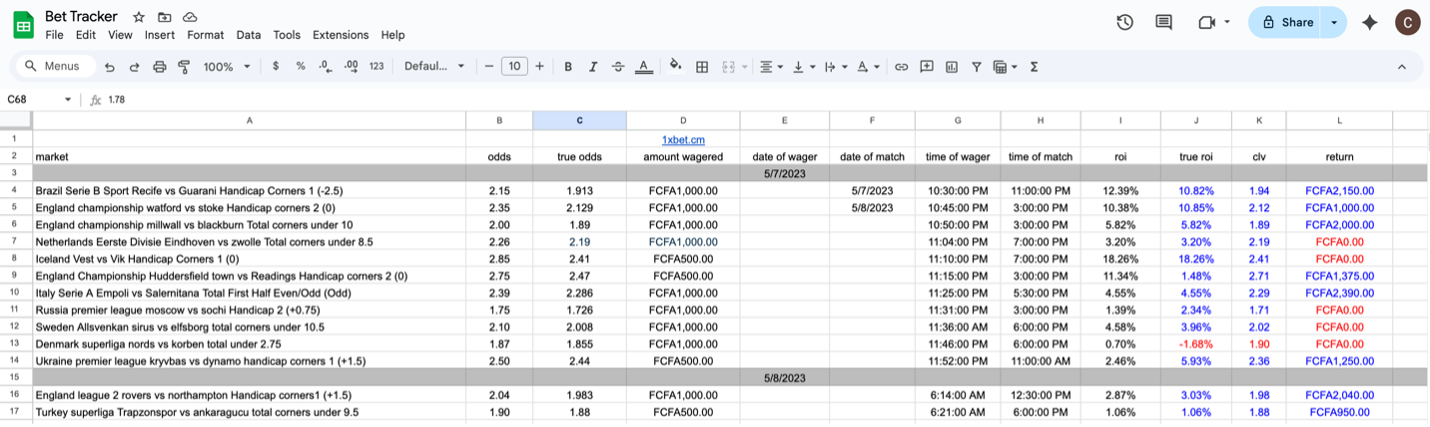Open version history clock icon
Screen dimensions: 1430x427
tap(1125, 22)
